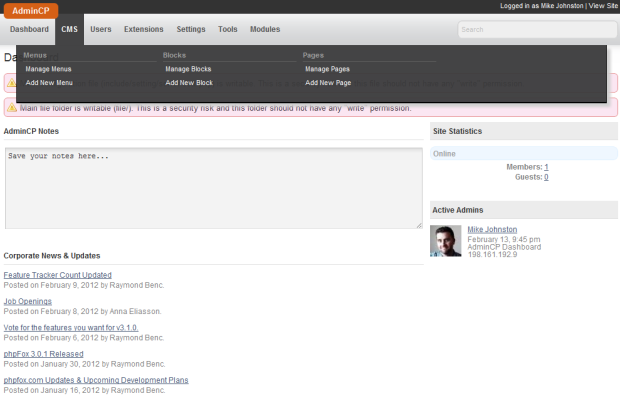Click the Pages column header in dropdown
This screenshot has width=620, height=396.
pos(313,55)
